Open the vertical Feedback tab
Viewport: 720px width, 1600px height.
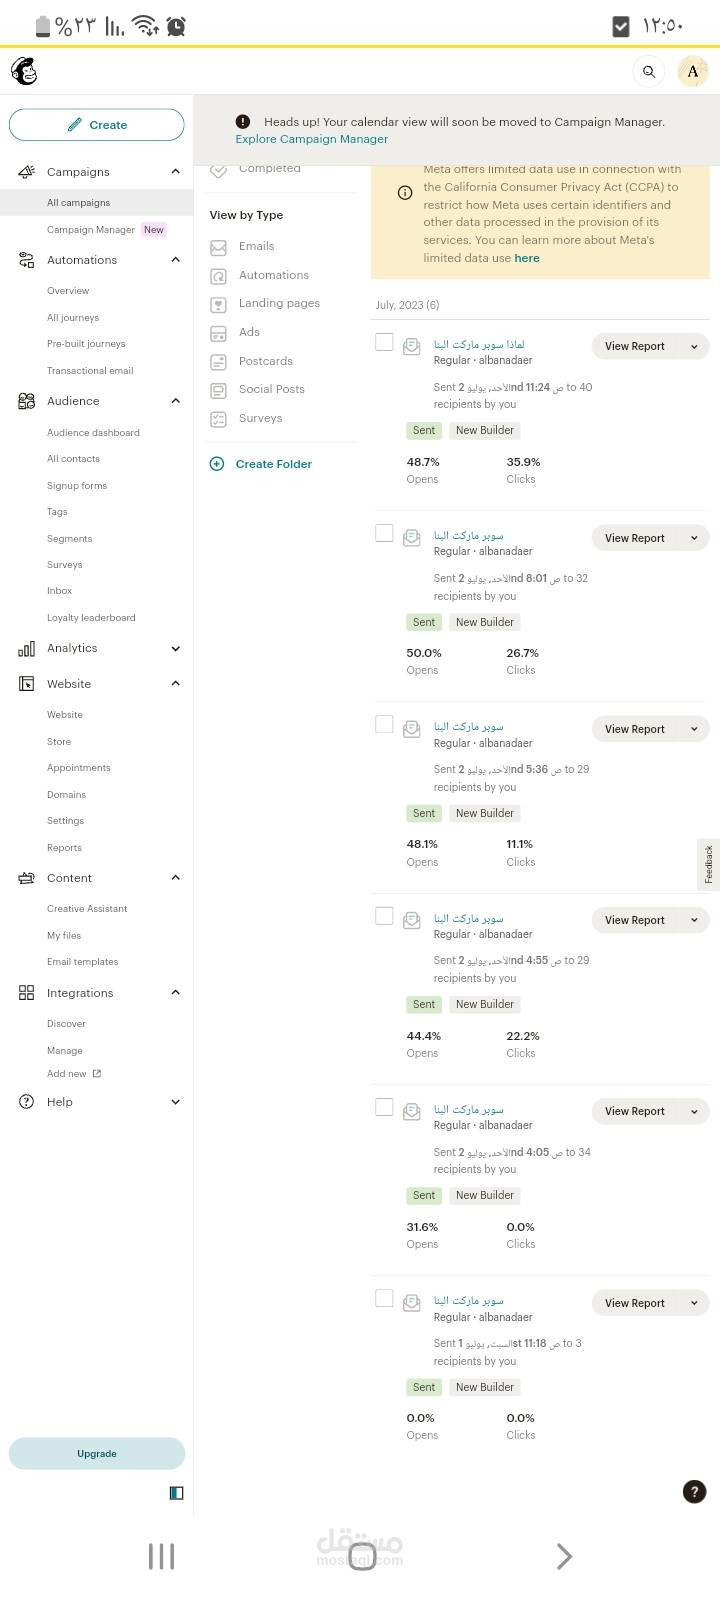click(x=708, y=863)
